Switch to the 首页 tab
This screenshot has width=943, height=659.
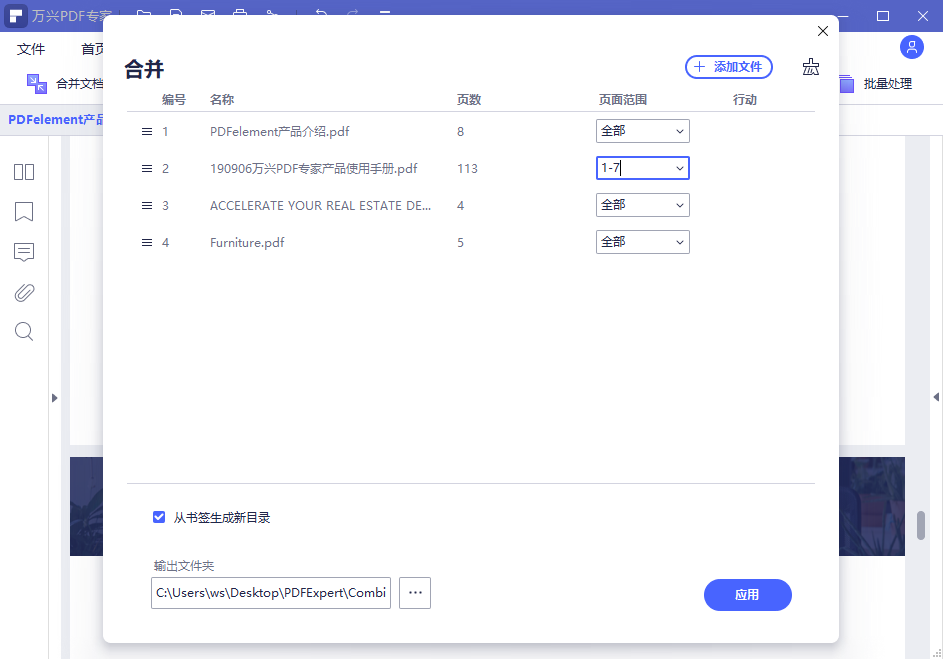pos(95,48)
